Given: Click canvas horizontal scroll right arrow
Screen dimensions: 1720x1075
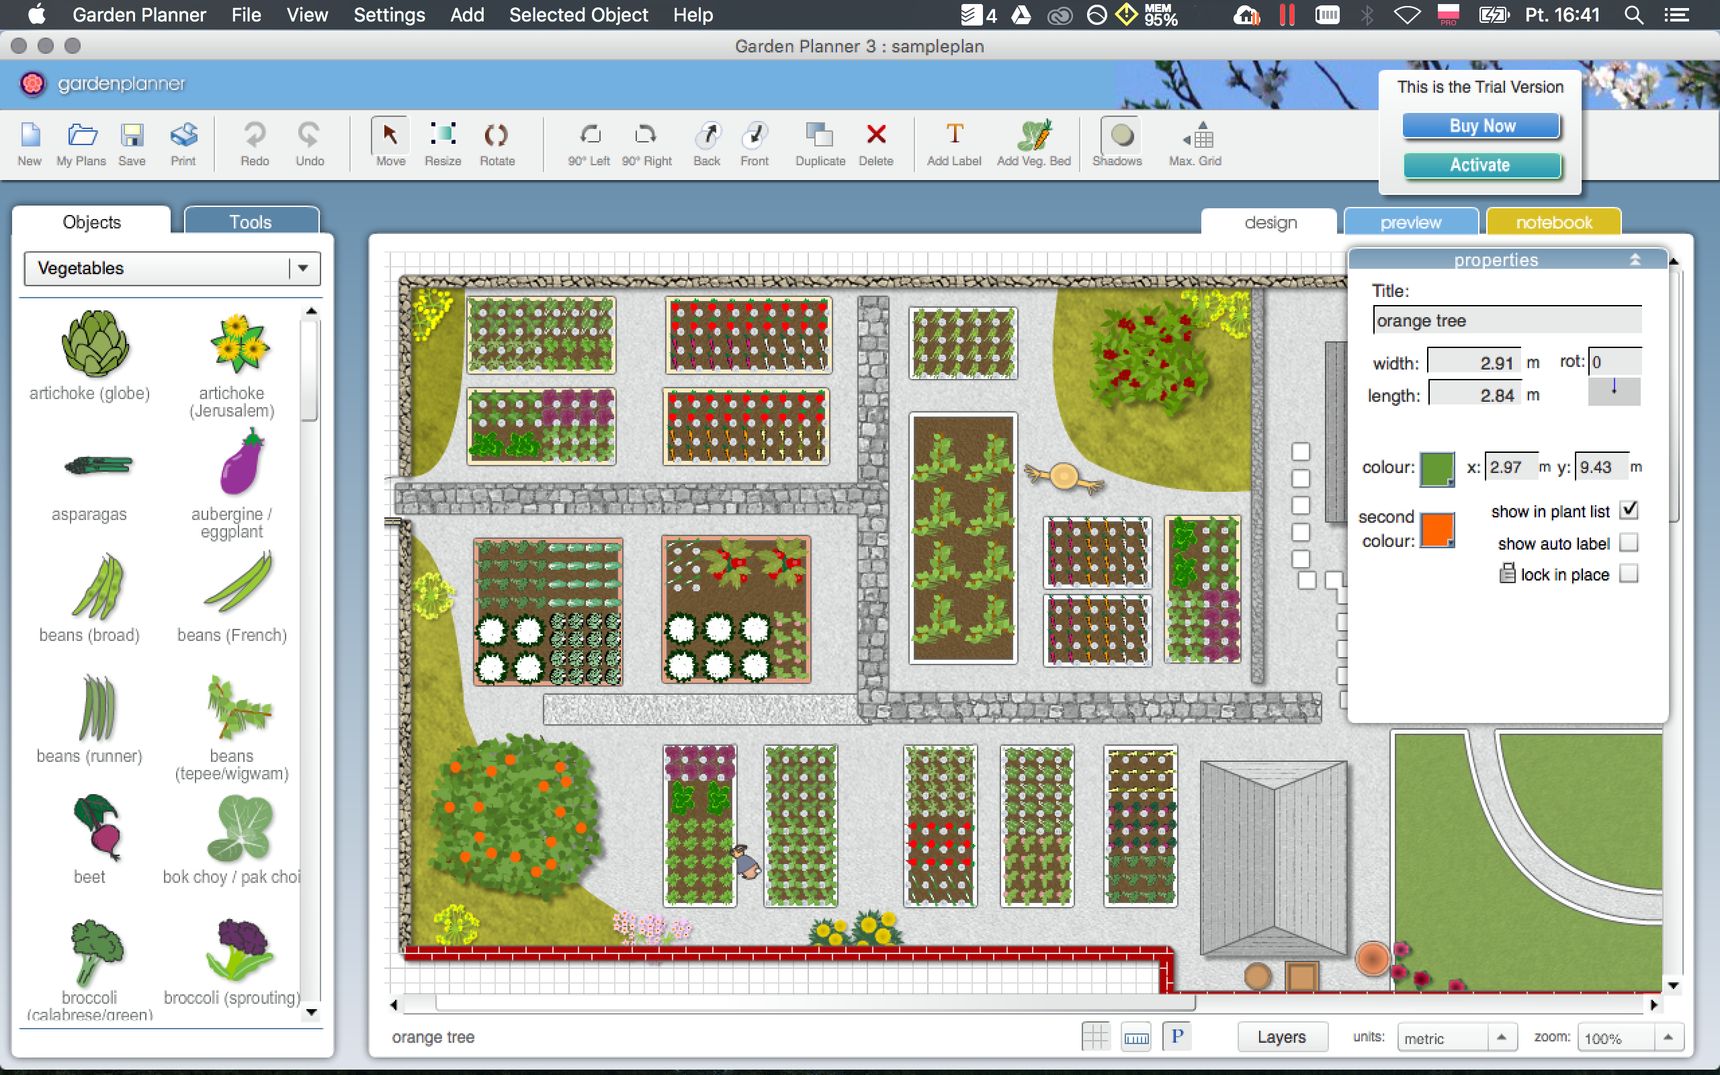Looking at the screenshot, I should 1653,1004.
